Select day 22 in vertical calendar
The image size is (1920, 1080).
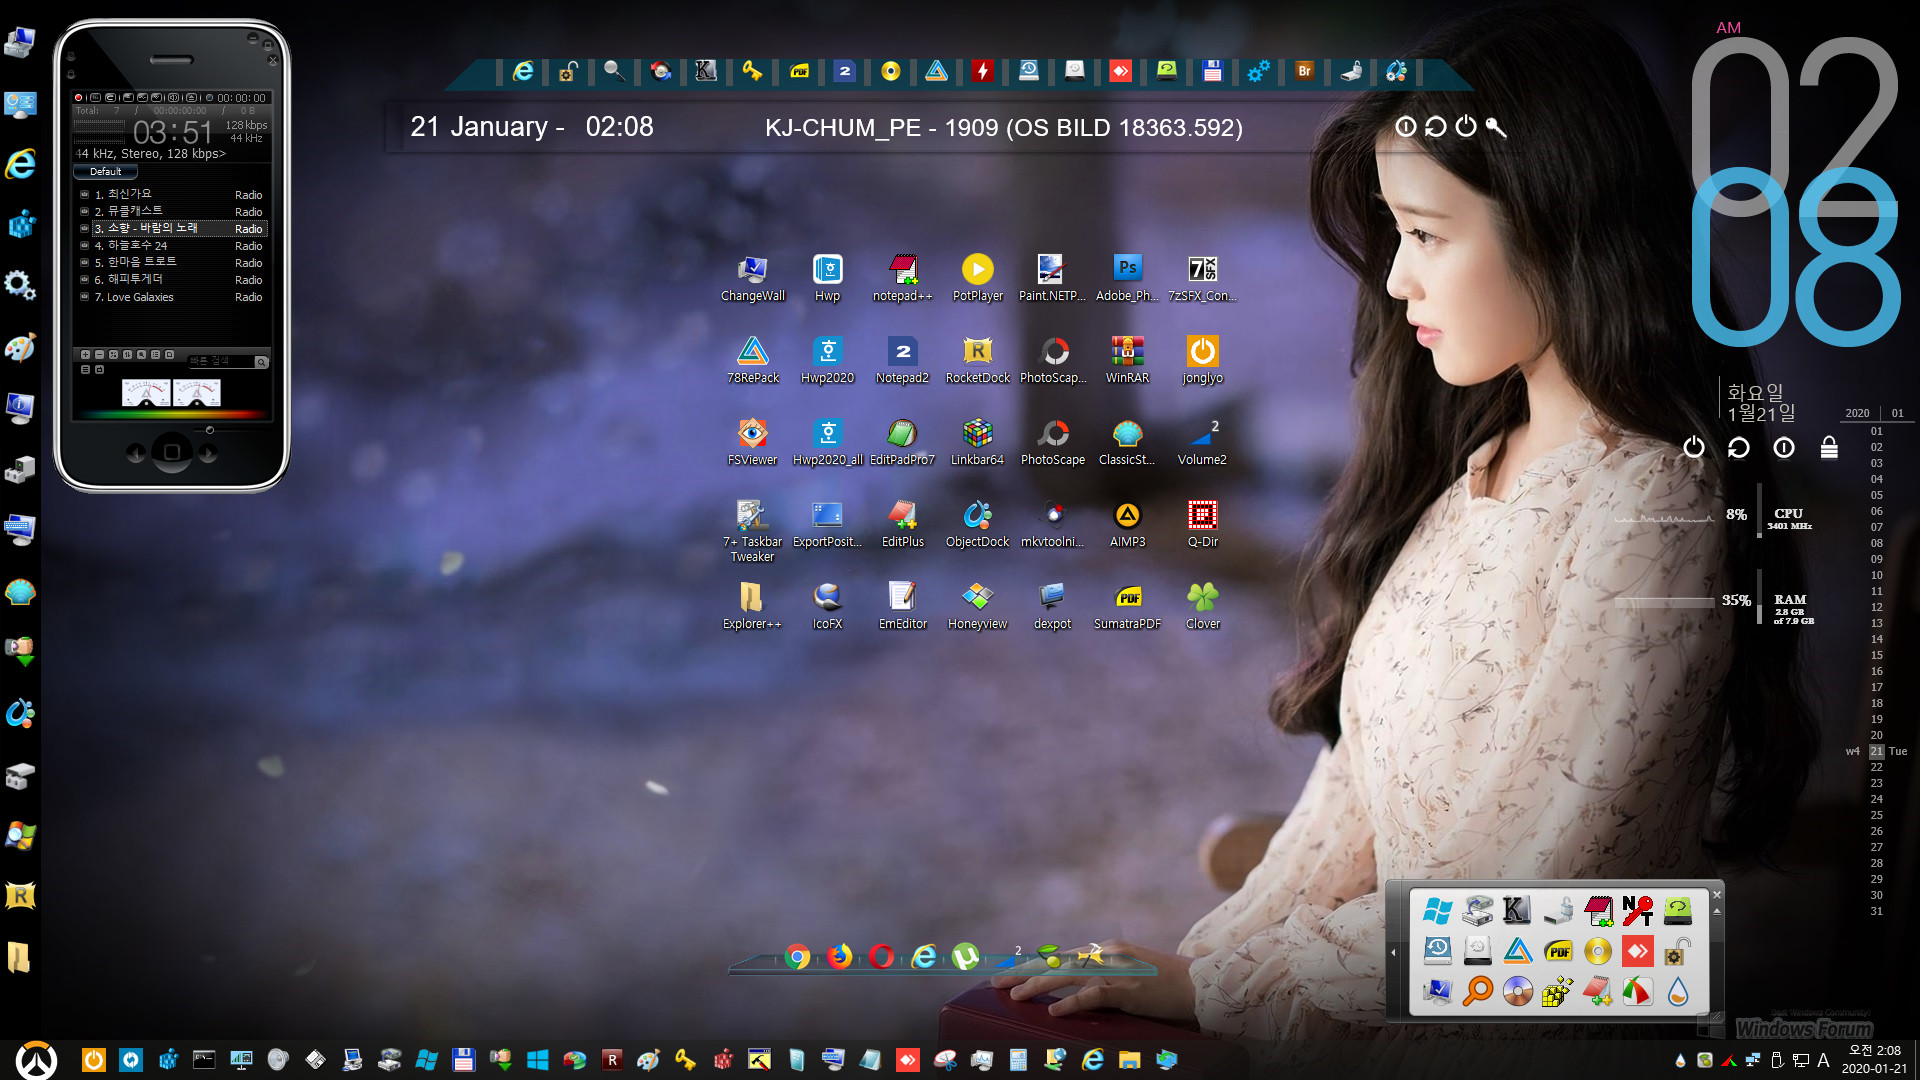(x=1876, y=767)
